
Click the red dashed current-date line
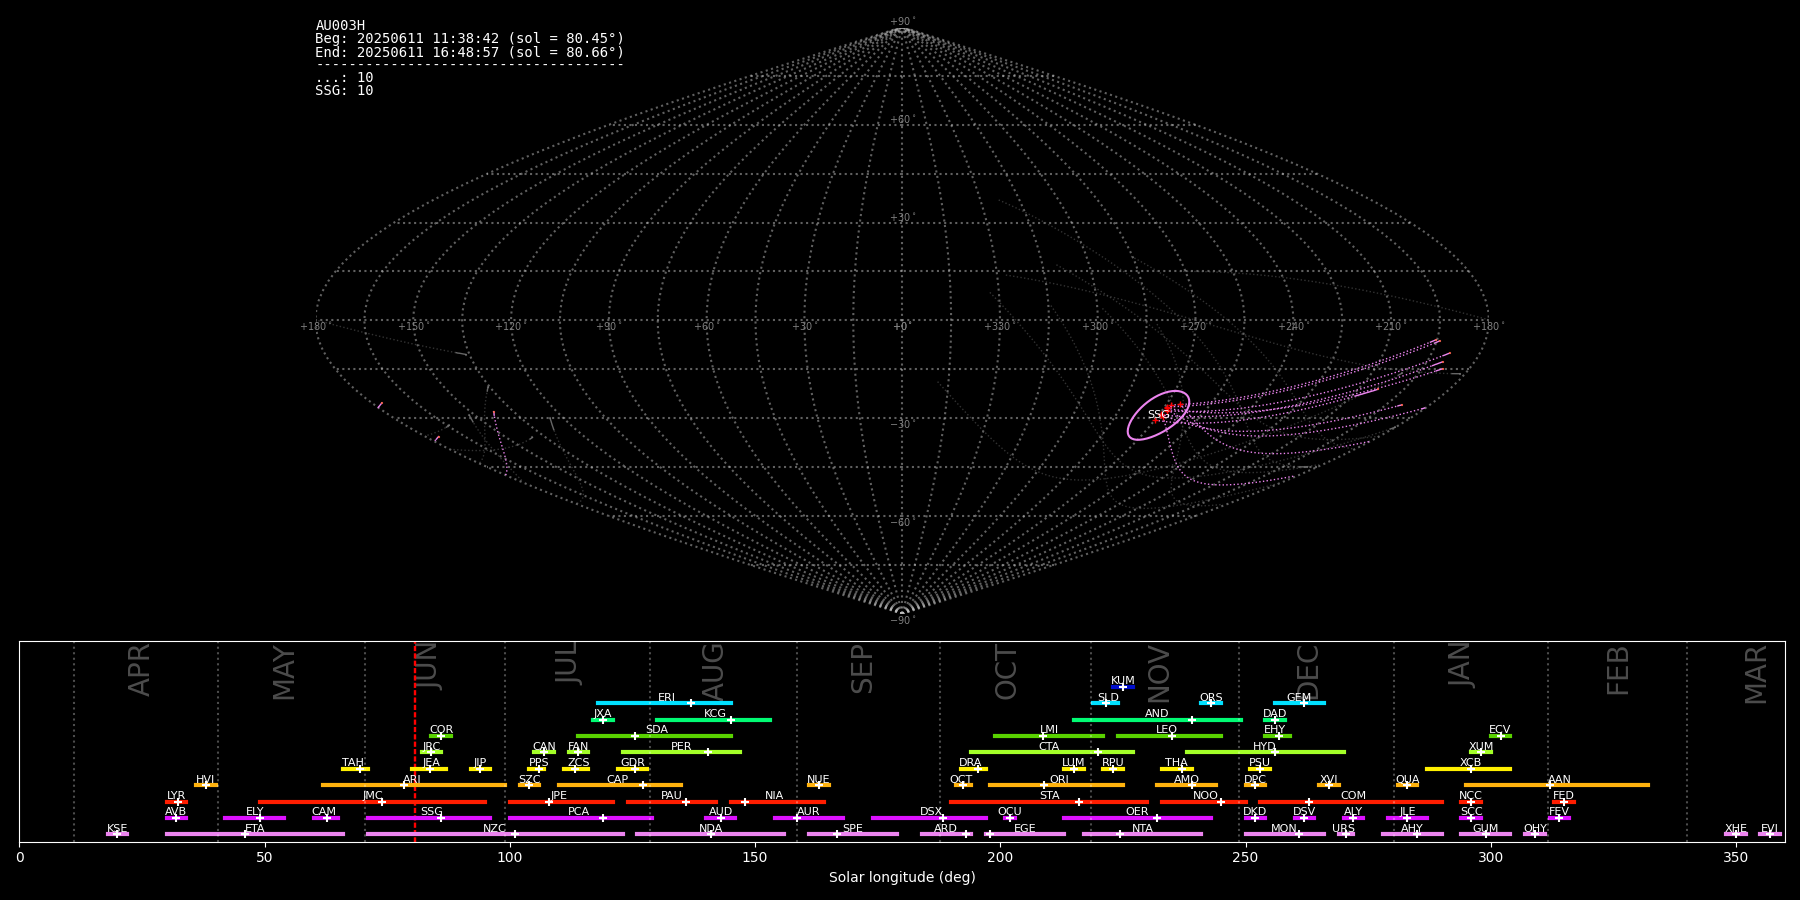click(x=415, y=741)
